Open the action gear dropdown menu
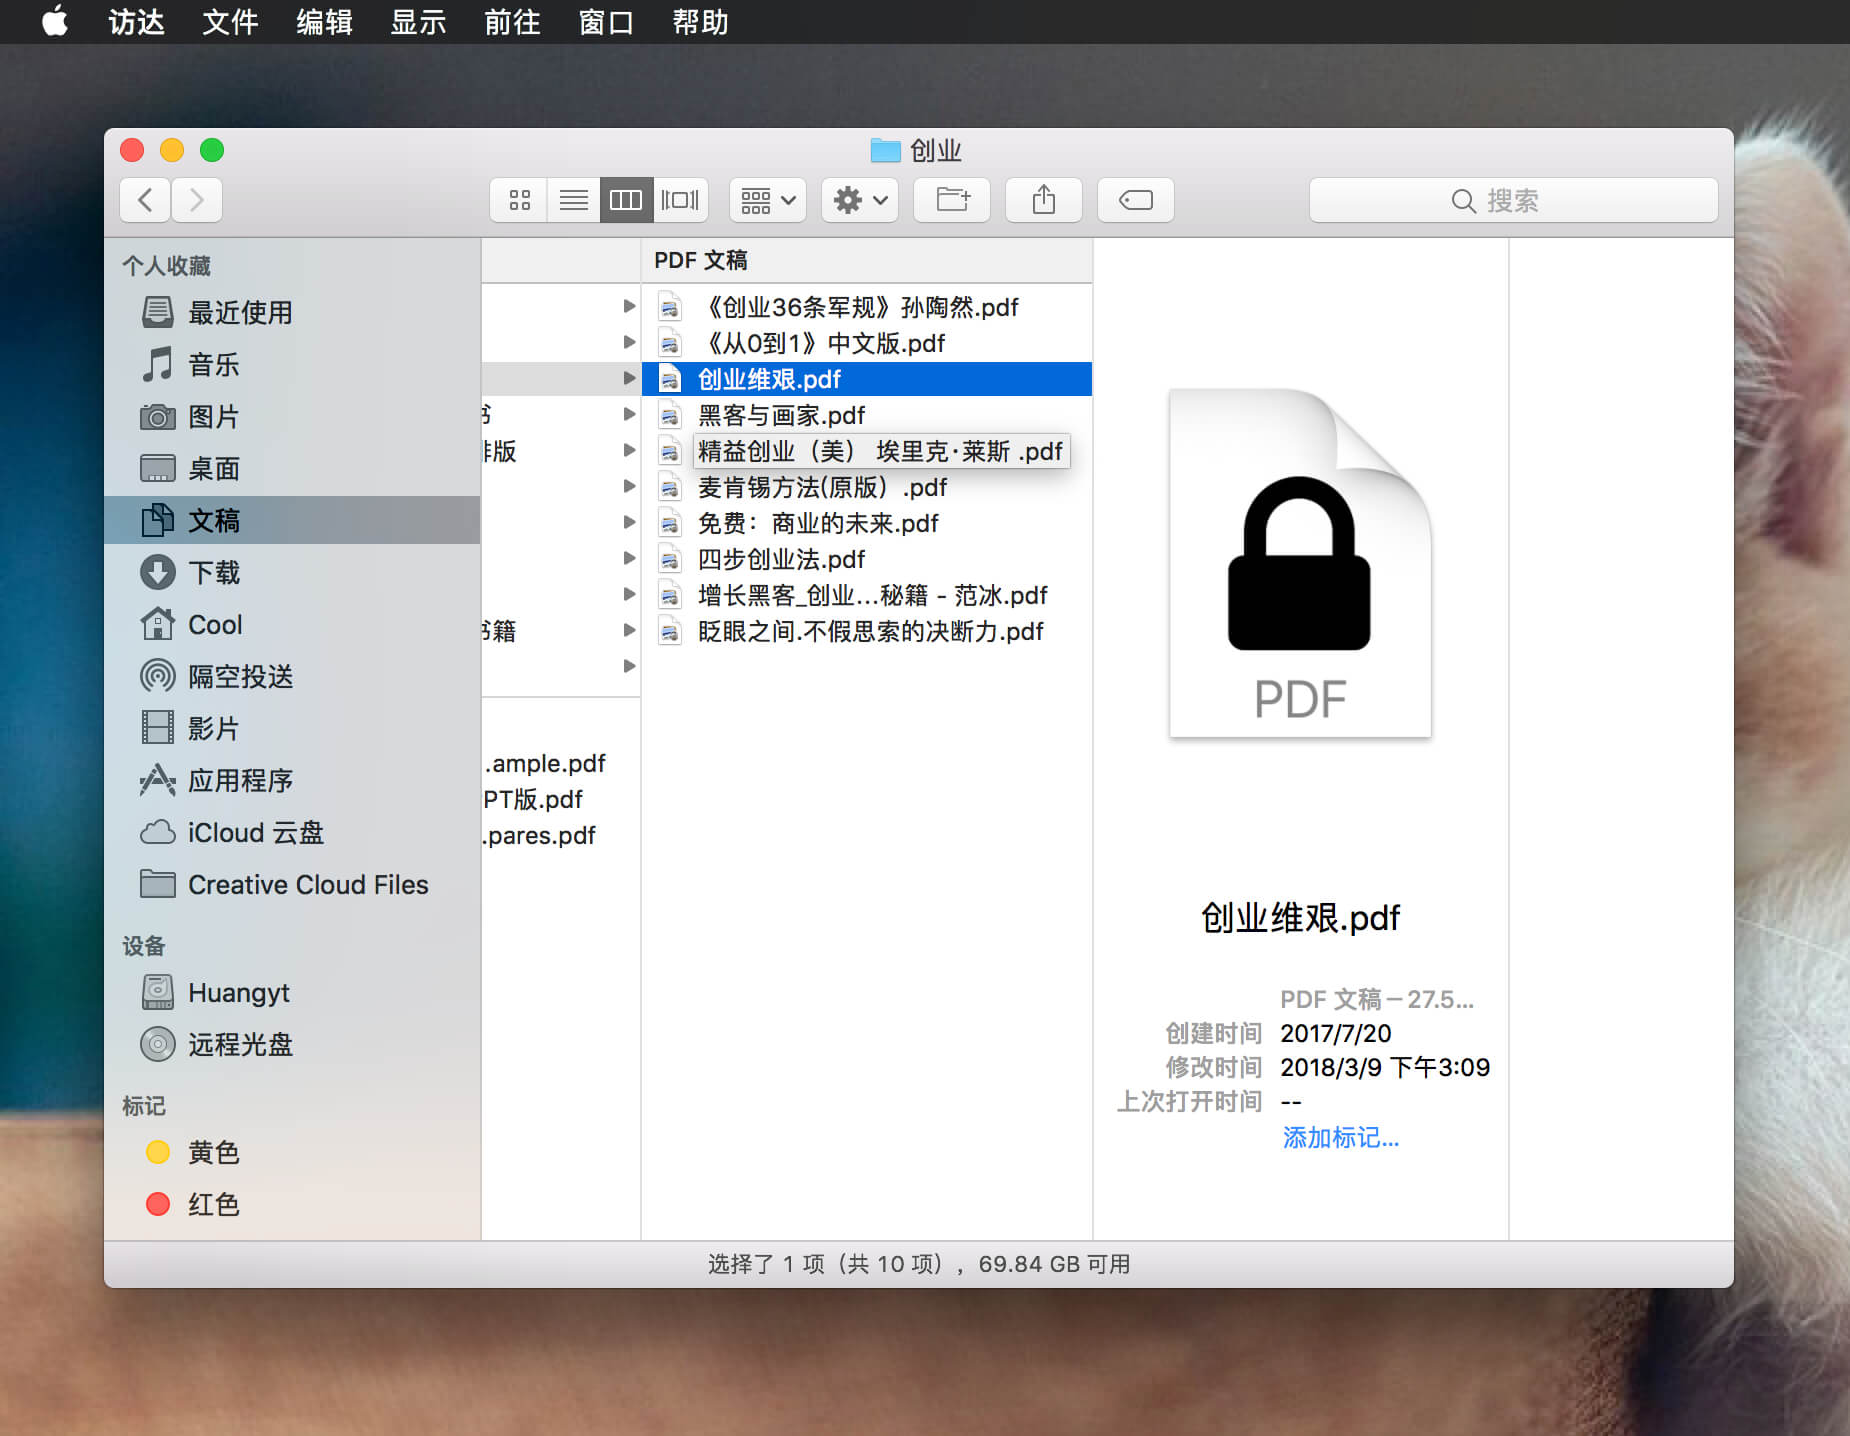The image size is (1850, 1436). (858, 200)
